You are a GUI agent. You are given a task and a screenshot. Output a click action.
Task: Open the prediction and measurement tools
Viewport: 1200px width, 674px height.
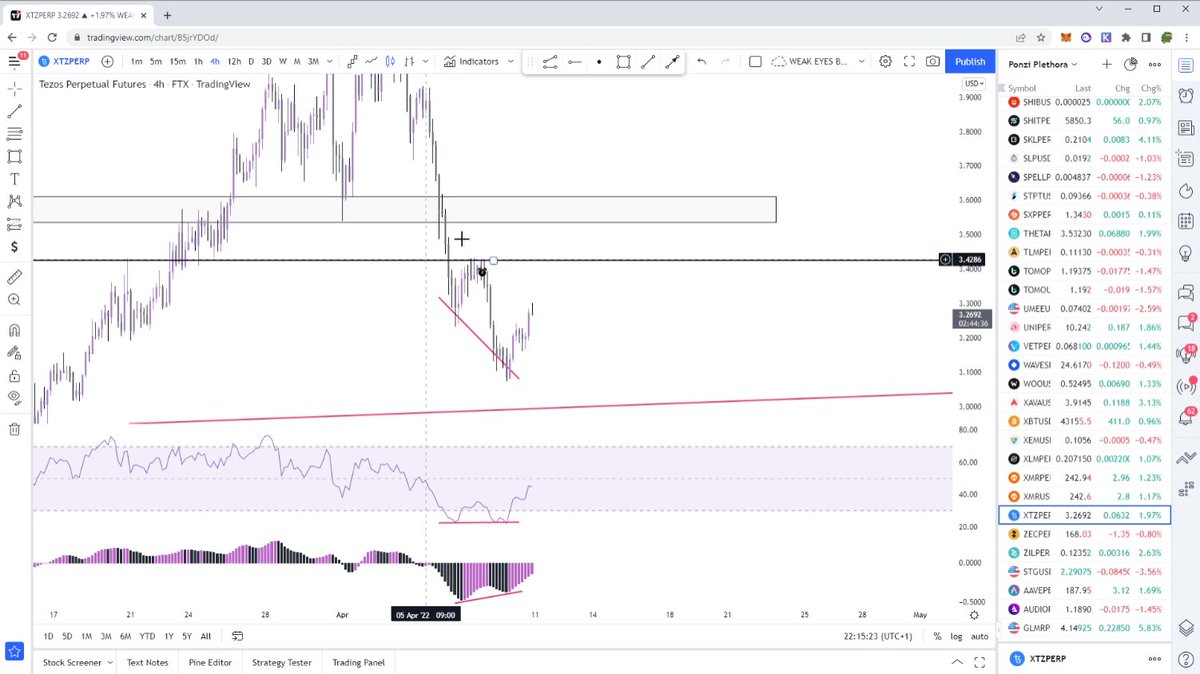14,224
